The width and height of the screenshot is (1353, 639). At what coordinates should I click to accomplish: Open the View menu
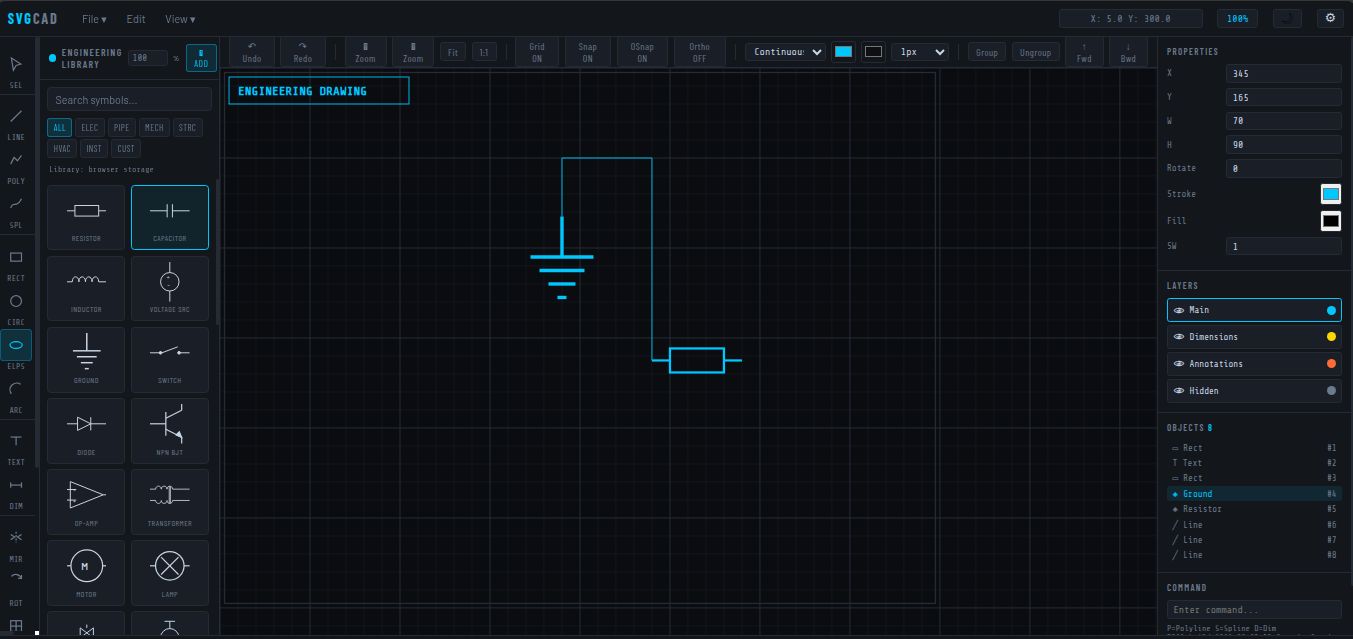(x=180, y=19)
